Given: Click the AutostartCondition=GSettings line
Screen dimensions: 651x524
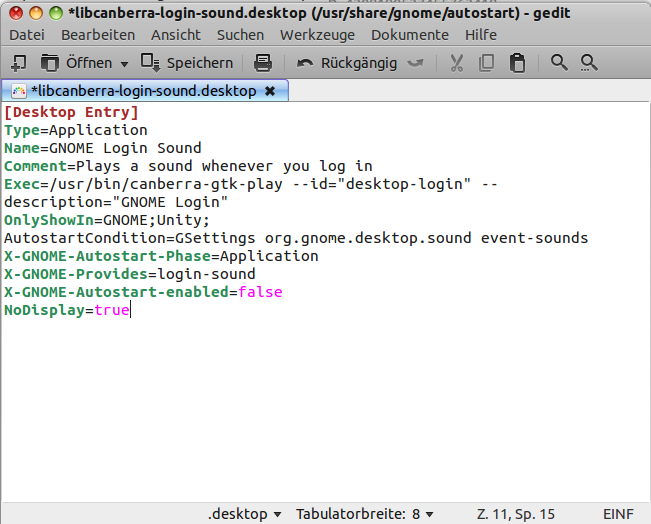Looking at the screenshot, I should tap(296, 238).
